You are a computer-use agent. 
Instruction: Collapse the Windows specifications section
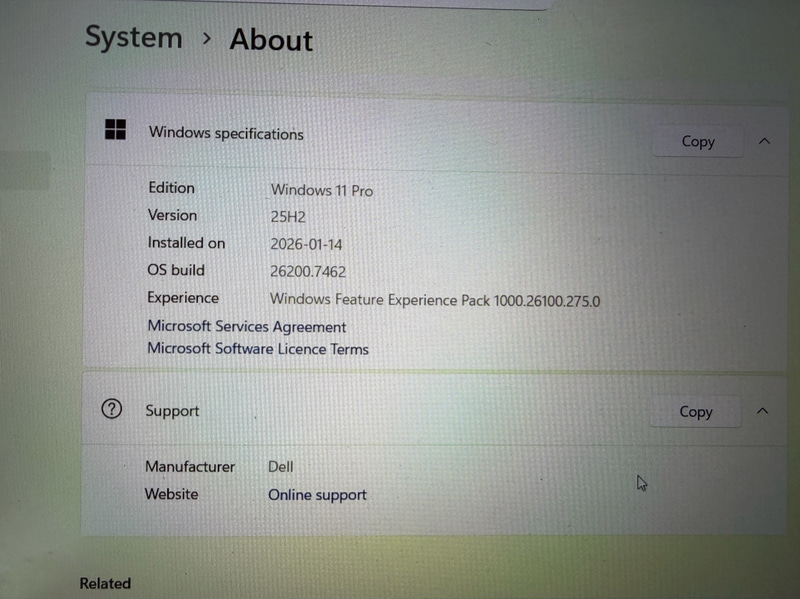tap(765, 141)
